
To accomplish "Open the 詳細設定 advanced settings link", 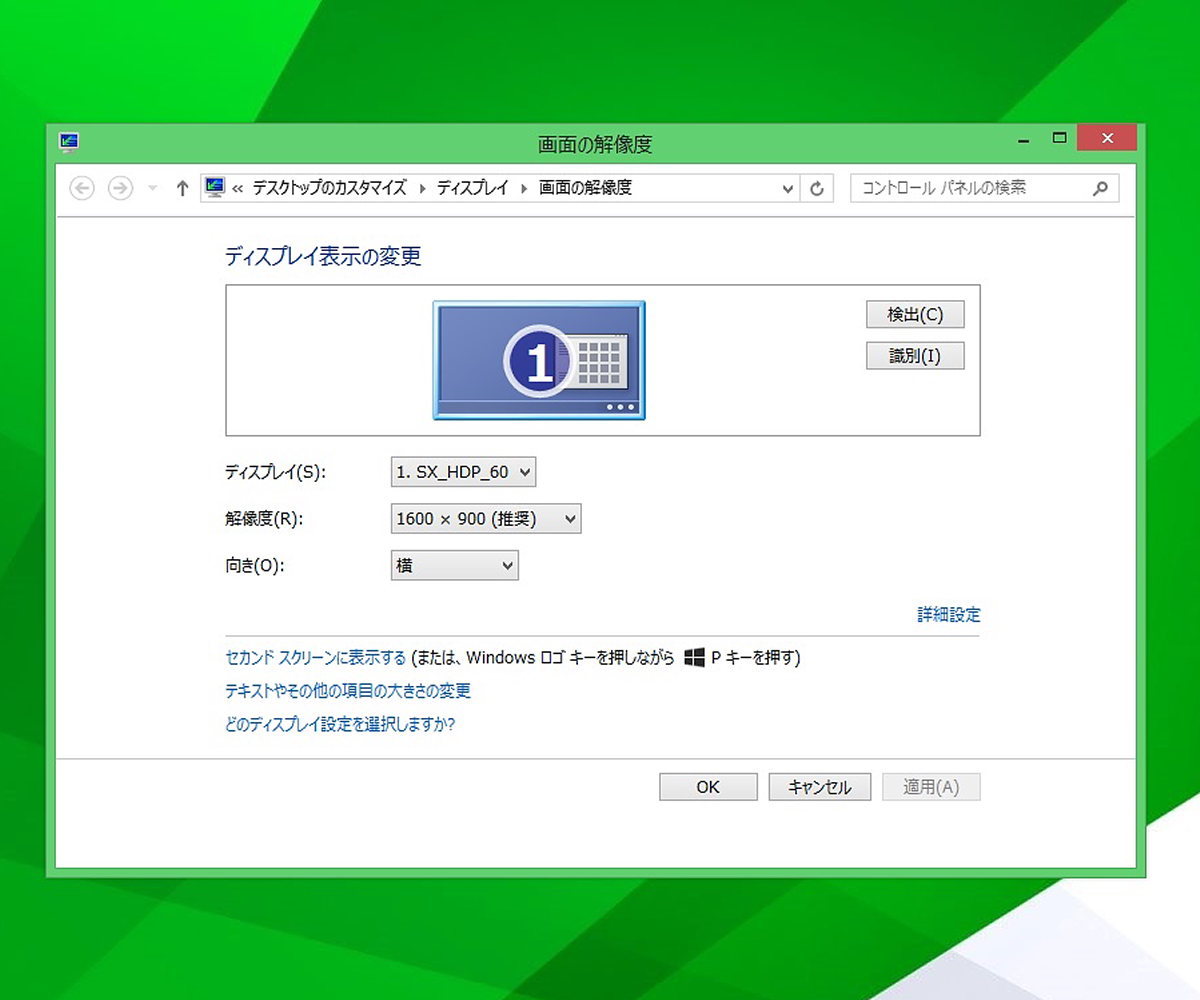I will [x=949, y=615].
